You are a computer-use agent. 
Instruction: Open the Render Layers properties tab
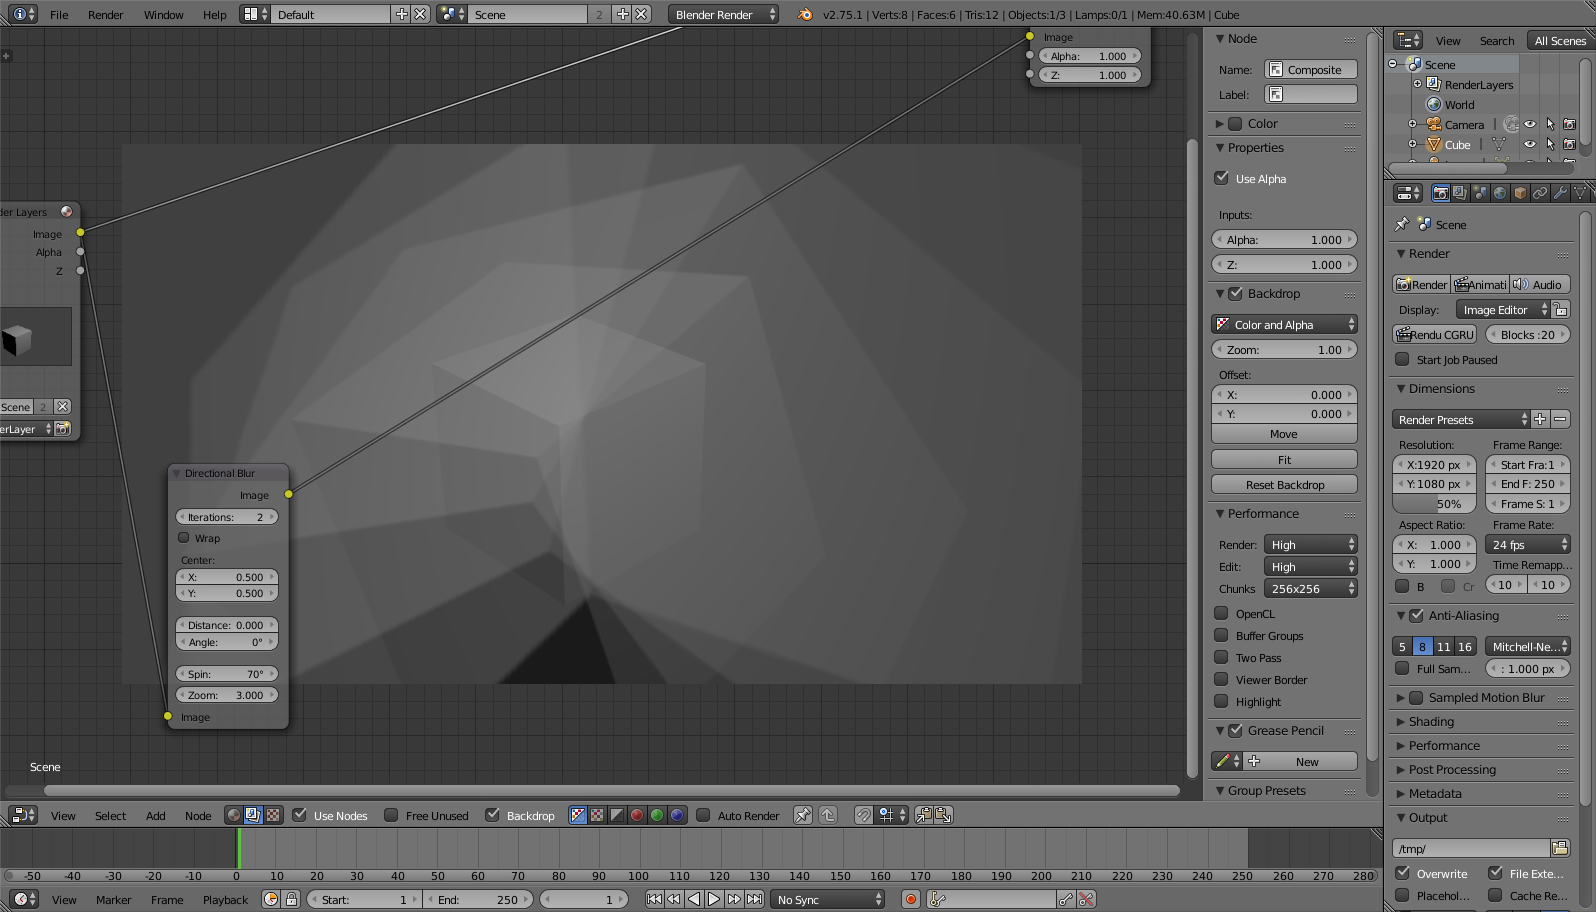pyautogui.click(x=1460, y=193)
